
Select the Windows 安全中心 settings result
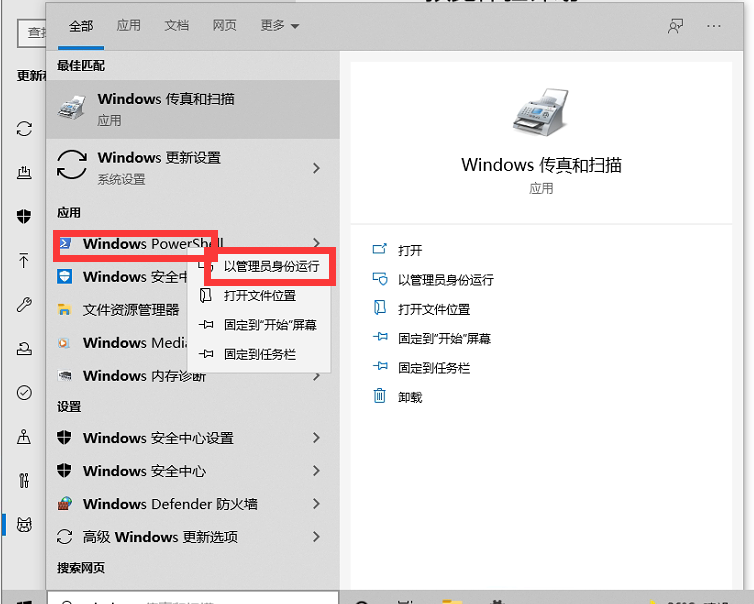point(144,471)
